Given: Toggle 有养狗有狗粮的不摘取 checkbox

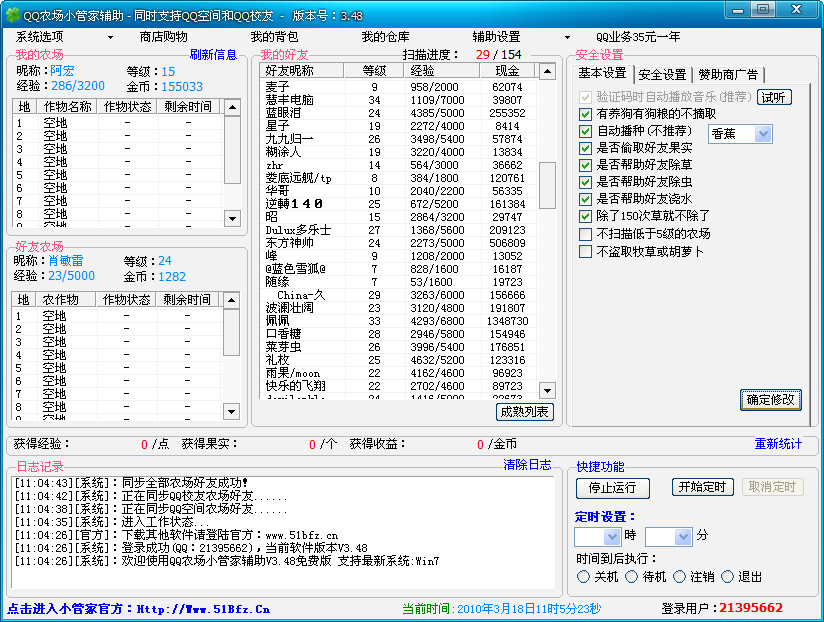Looking at the screenshot, I should pos(585,114).
